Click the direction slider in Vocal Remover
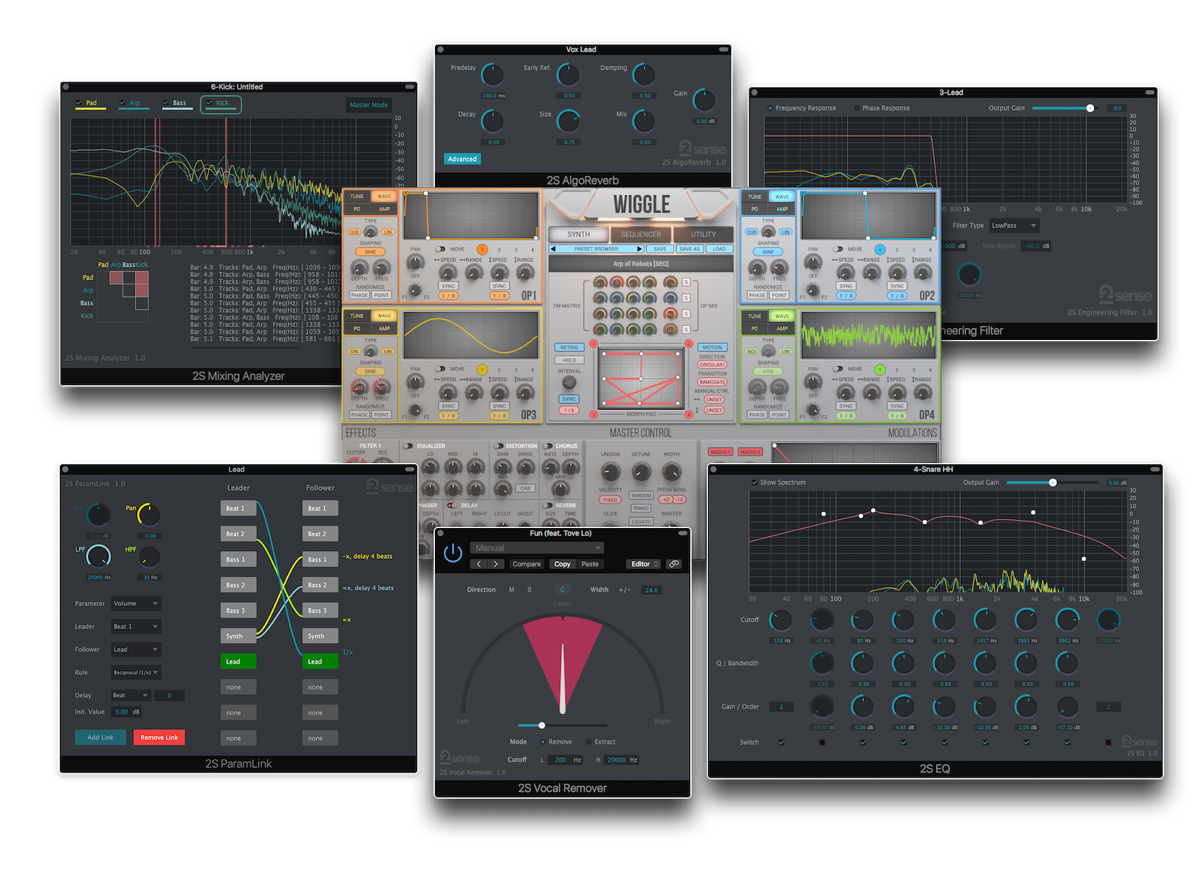The image size is (1200, 869). (x=562, y=725)
